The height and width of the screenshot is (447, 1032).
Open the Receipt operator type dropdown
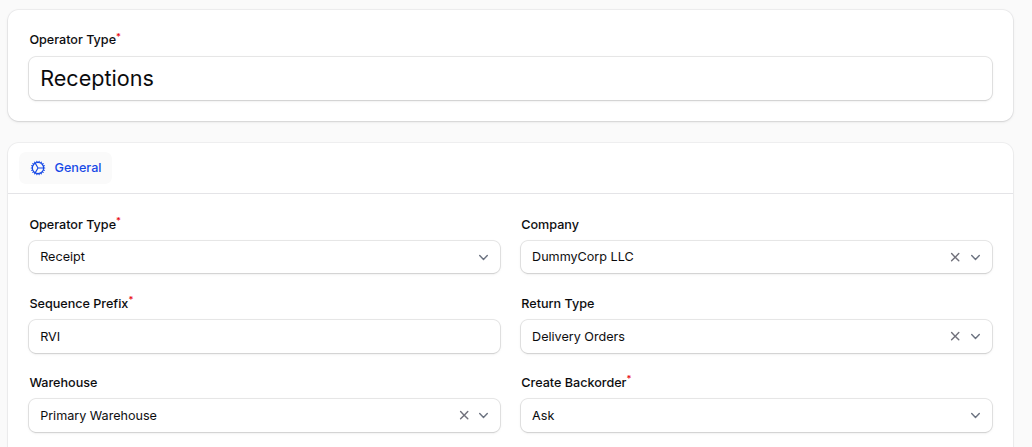250,257
